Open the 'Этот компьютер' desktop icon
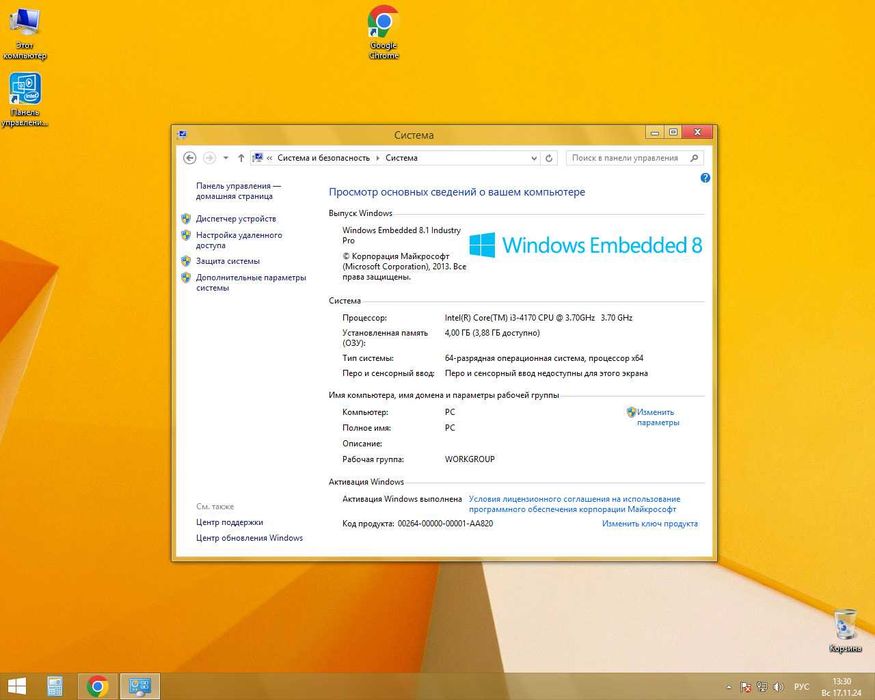The image size is (875, 700). (24, 33)
